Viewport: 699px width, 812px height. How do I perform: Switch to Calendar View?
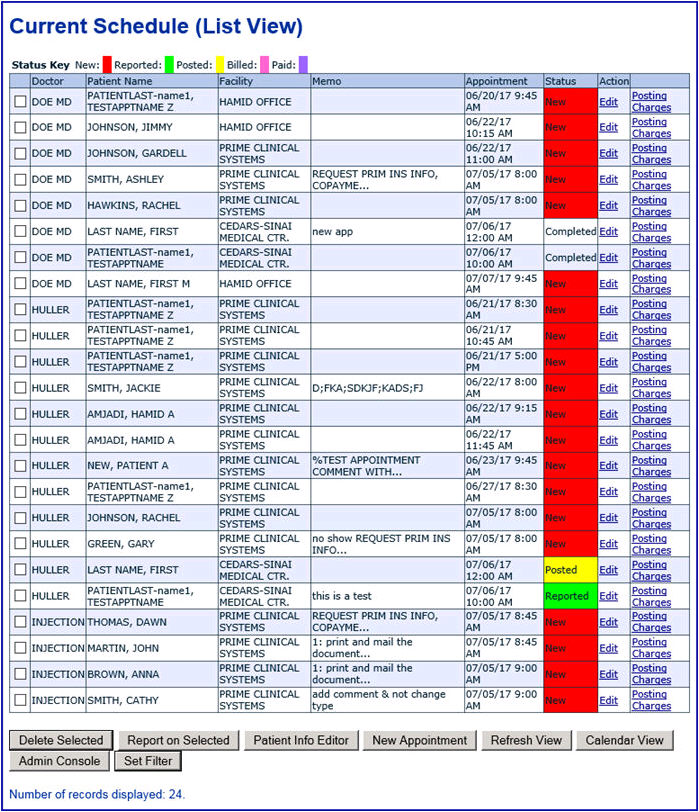(x=624, y=740)
